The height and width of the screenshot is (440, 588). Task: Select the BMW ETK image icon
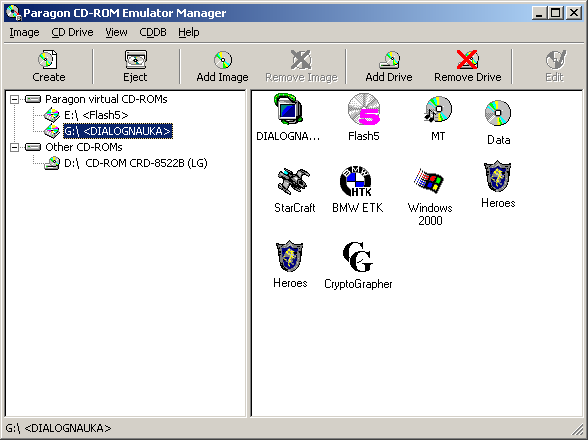(x=356, y=181)
